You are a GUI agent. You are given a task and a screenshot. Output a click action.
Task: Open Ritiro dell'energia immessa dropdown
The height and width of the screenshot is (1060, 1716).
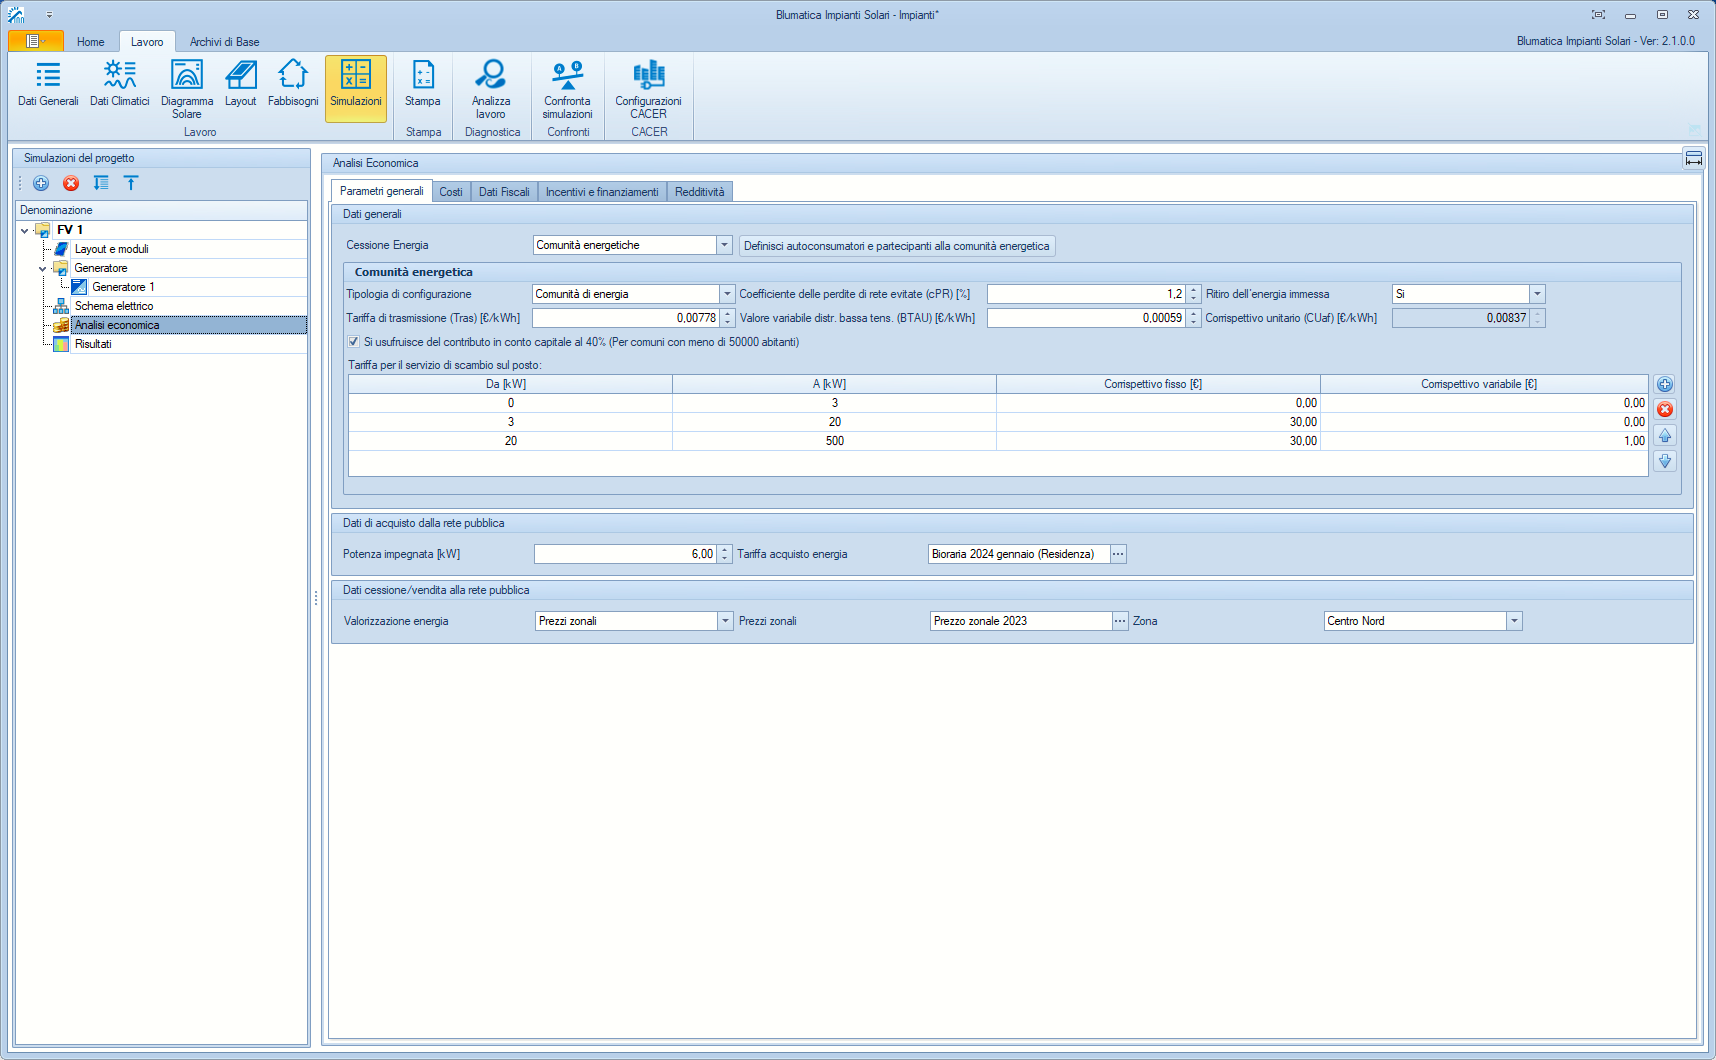tap(1537, 294)
